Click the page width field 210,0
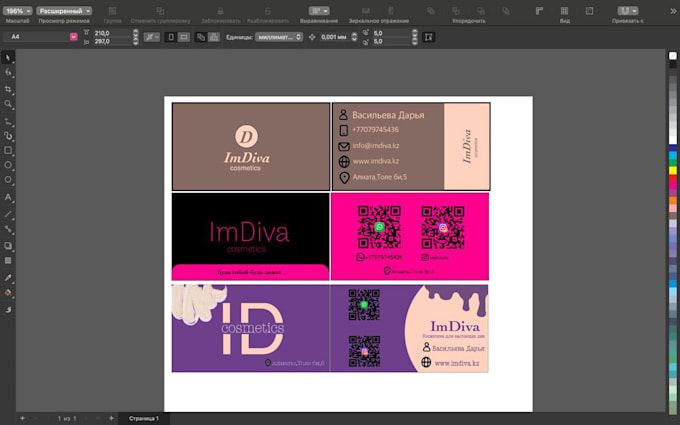 [112, 33]
